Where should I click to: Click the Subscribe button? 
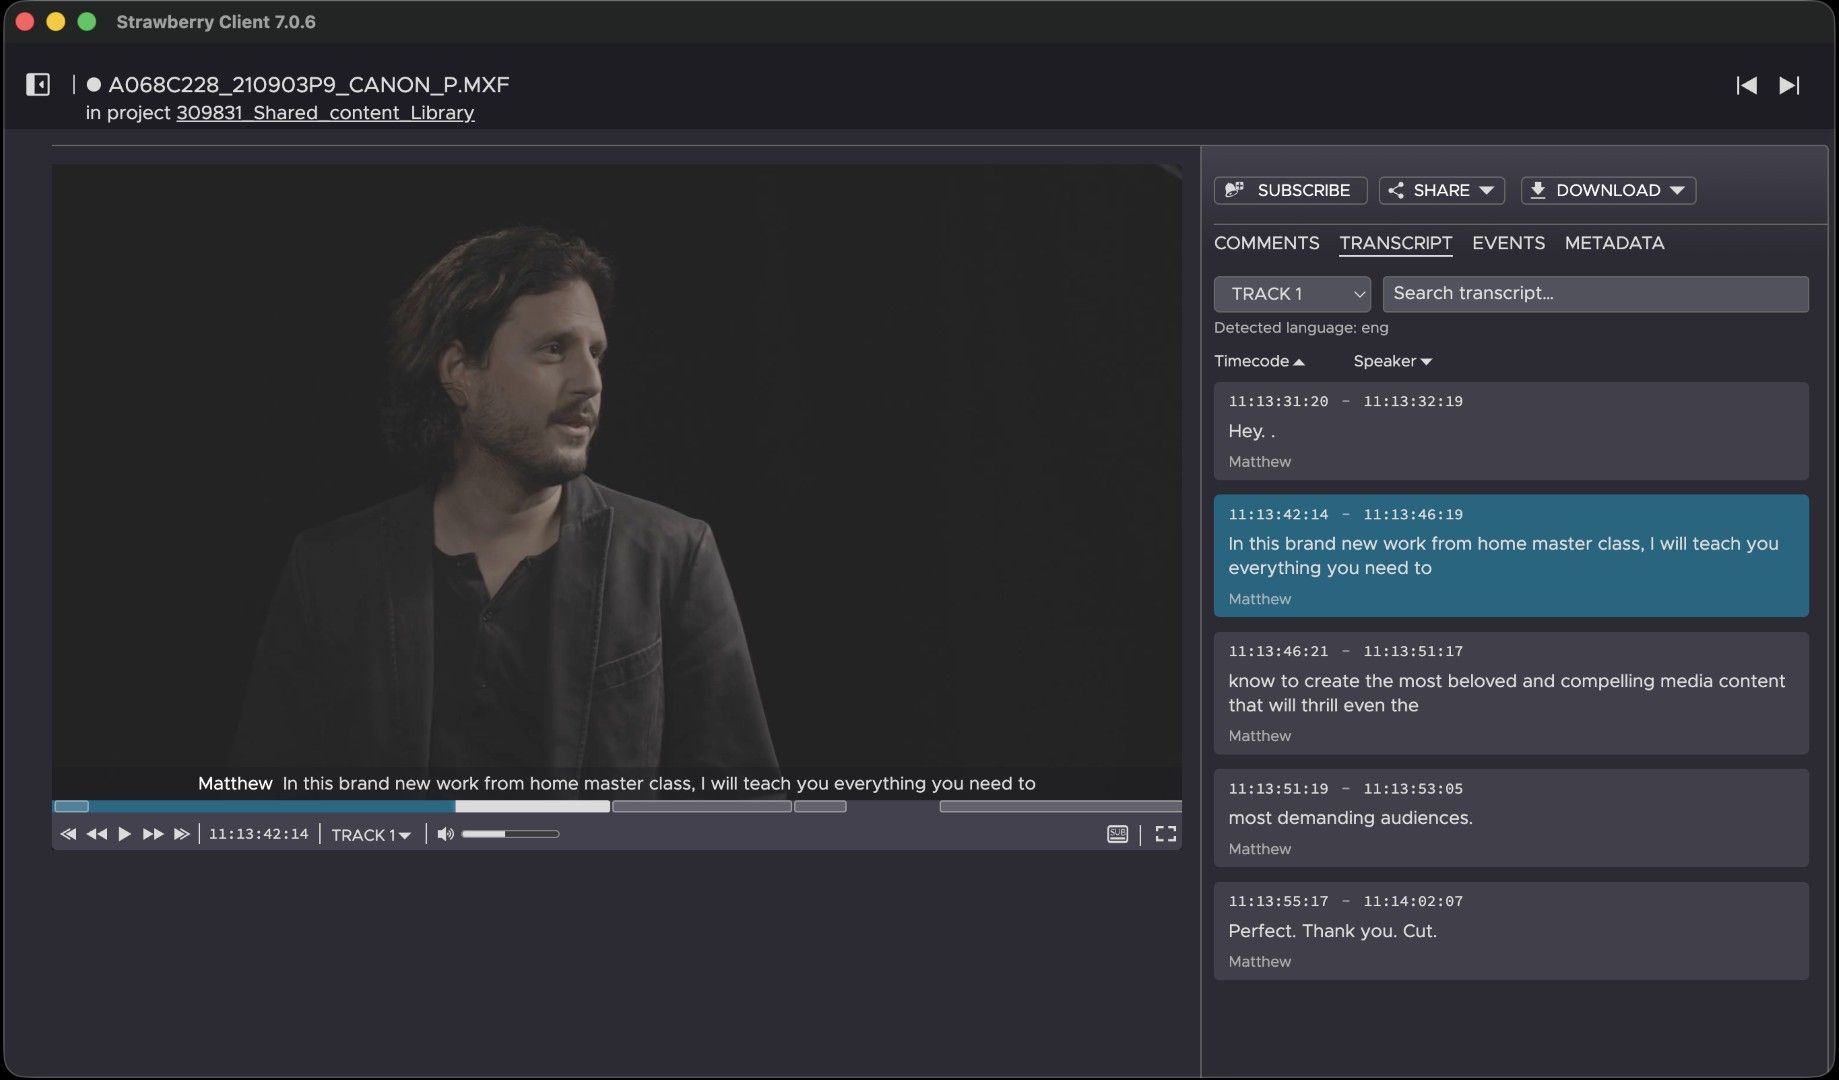click(x=1290, y=190)
